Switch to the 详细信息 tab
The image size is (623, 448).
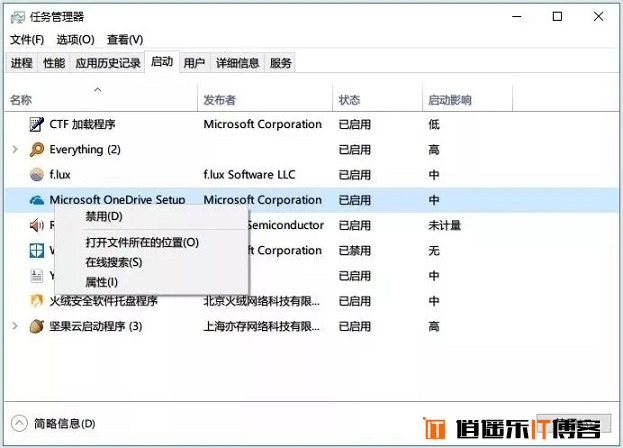click(237, 63)
